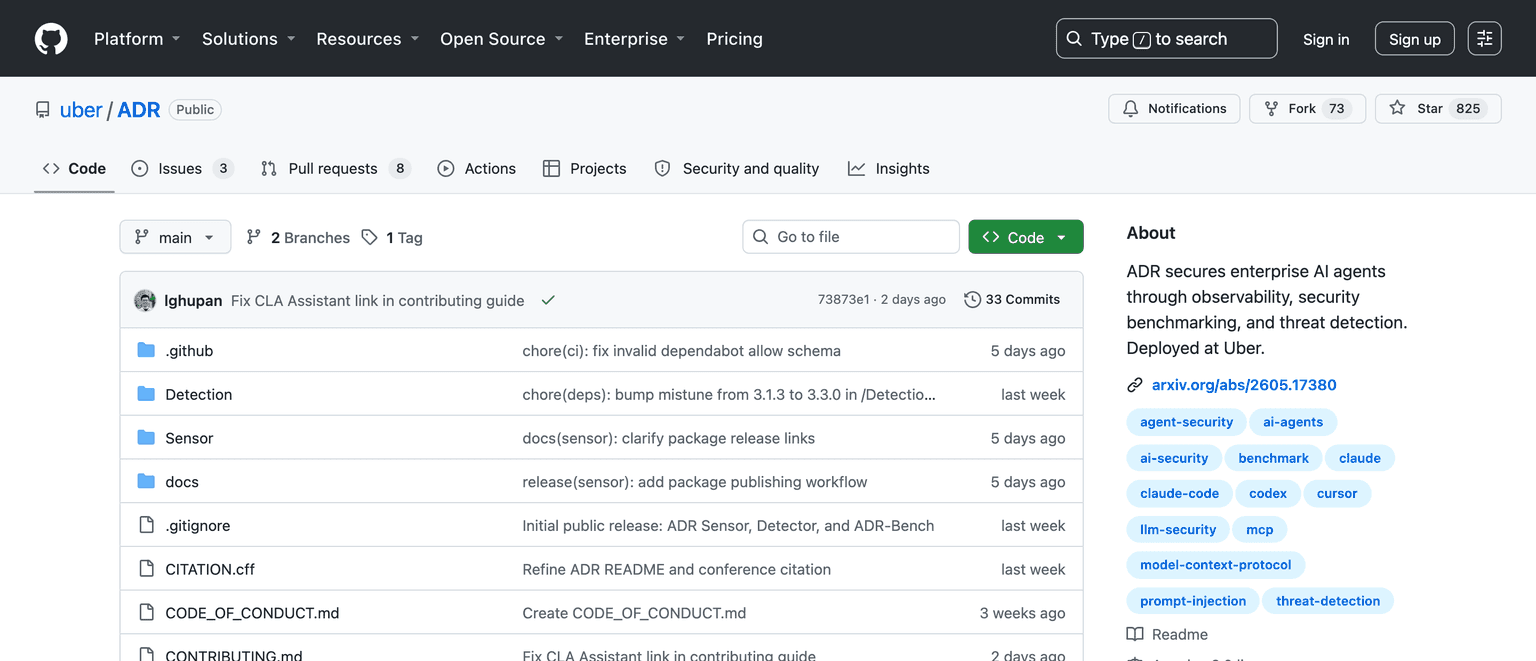Click the lghupan avatar image

point(145,300)
